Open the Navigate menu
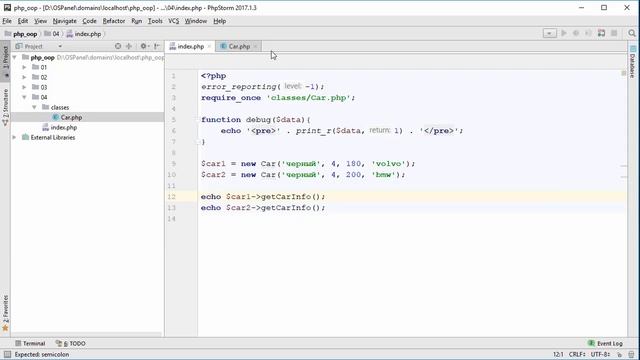640x360 pixels. coord(64,21)
